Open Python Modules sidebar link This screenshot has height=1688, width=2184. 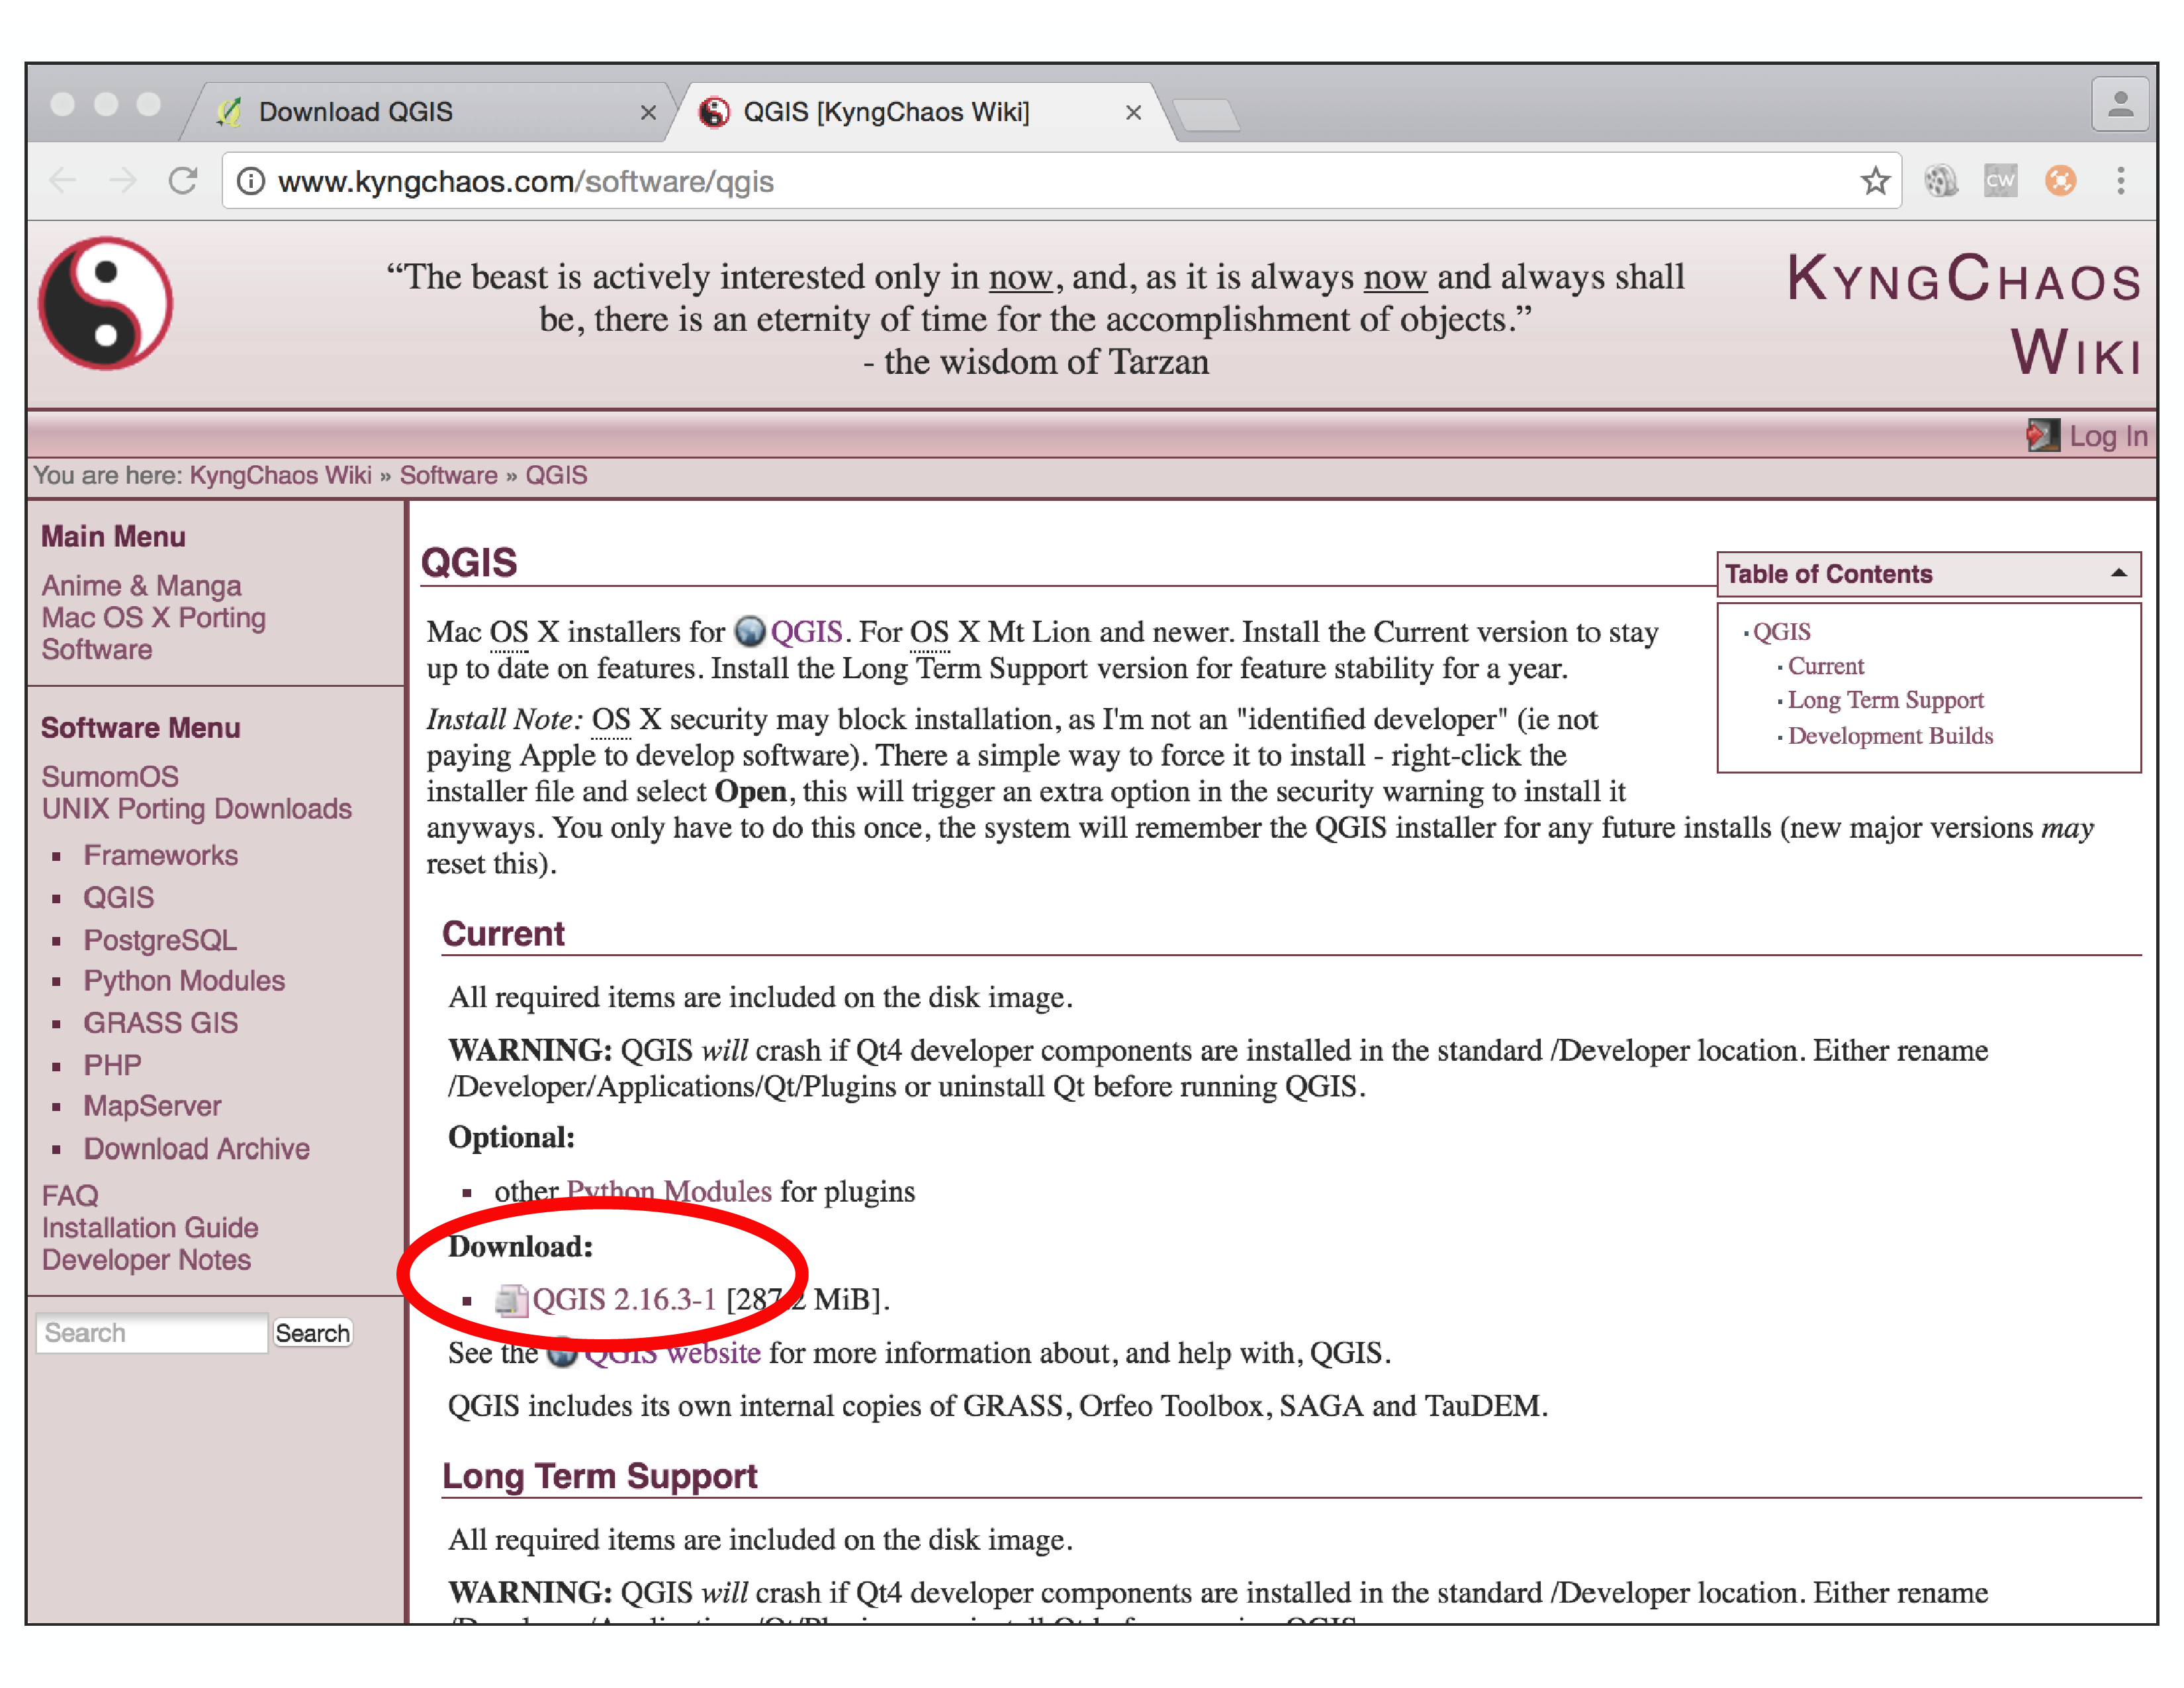coord(184,980)
